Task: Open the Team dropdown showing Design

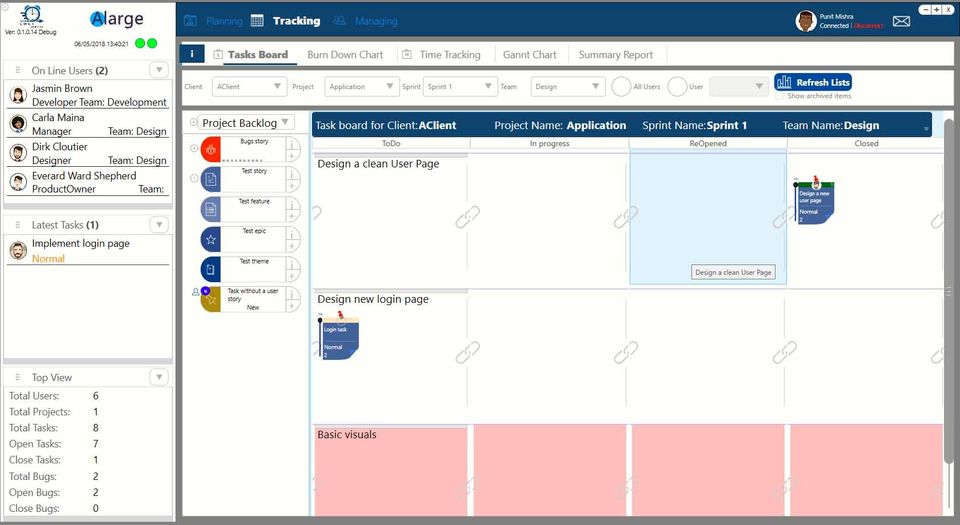Action: pyautogui.click(x=568, y=86)
